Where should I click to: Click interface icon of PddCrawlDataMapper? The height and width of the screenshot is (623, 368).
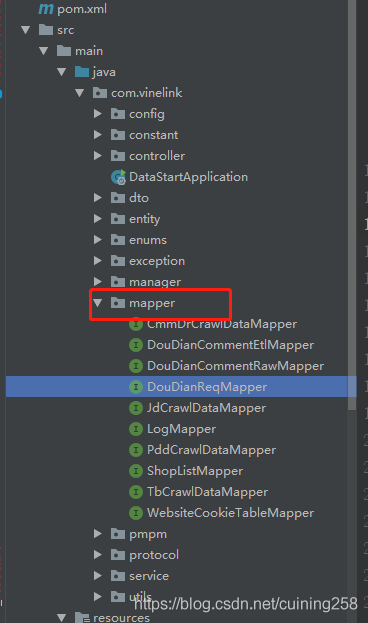point(136,450)
